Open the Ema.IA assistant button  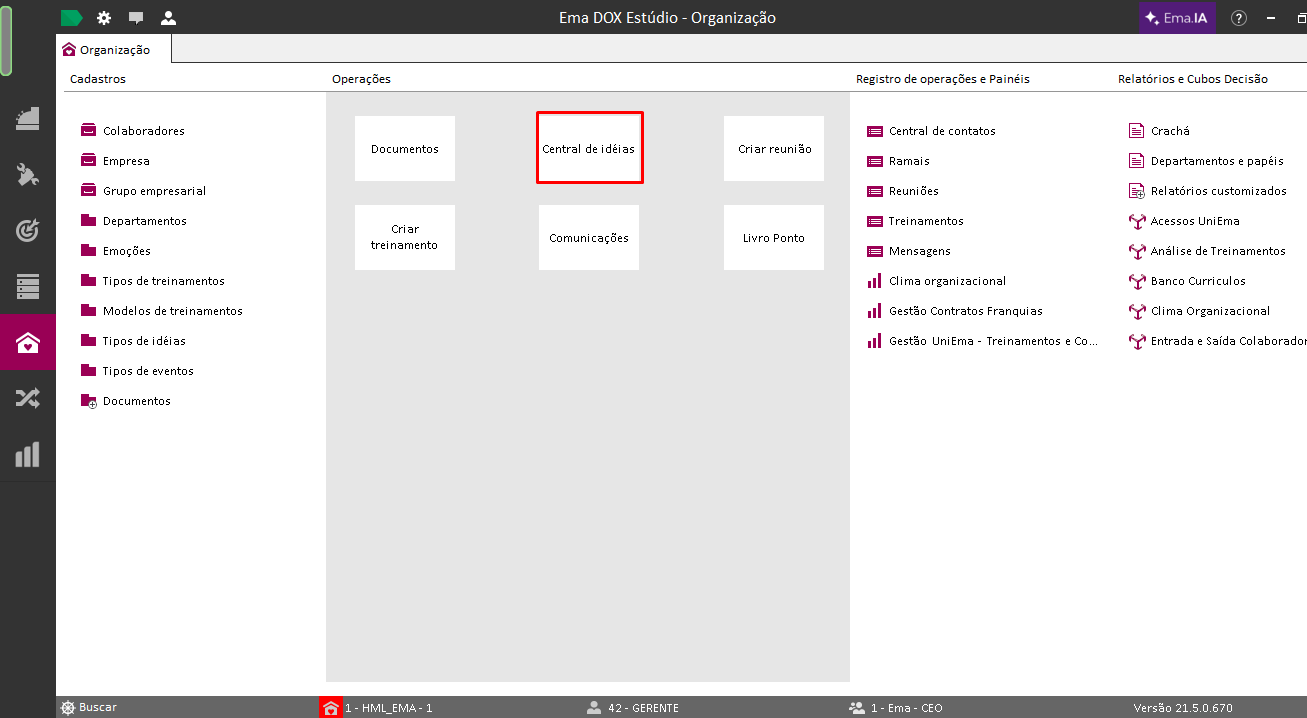[x=1177, y=18]
